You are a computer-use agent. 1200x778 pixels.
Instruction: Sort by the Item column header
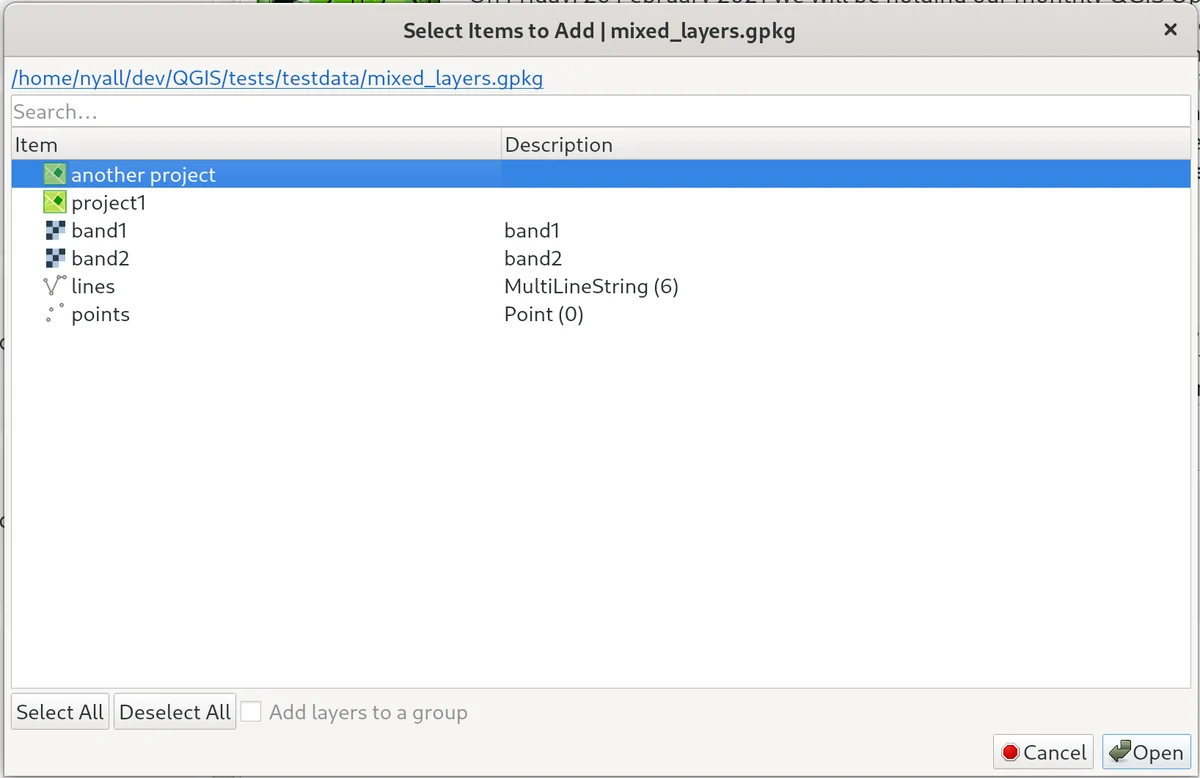[x=255, y=145]
